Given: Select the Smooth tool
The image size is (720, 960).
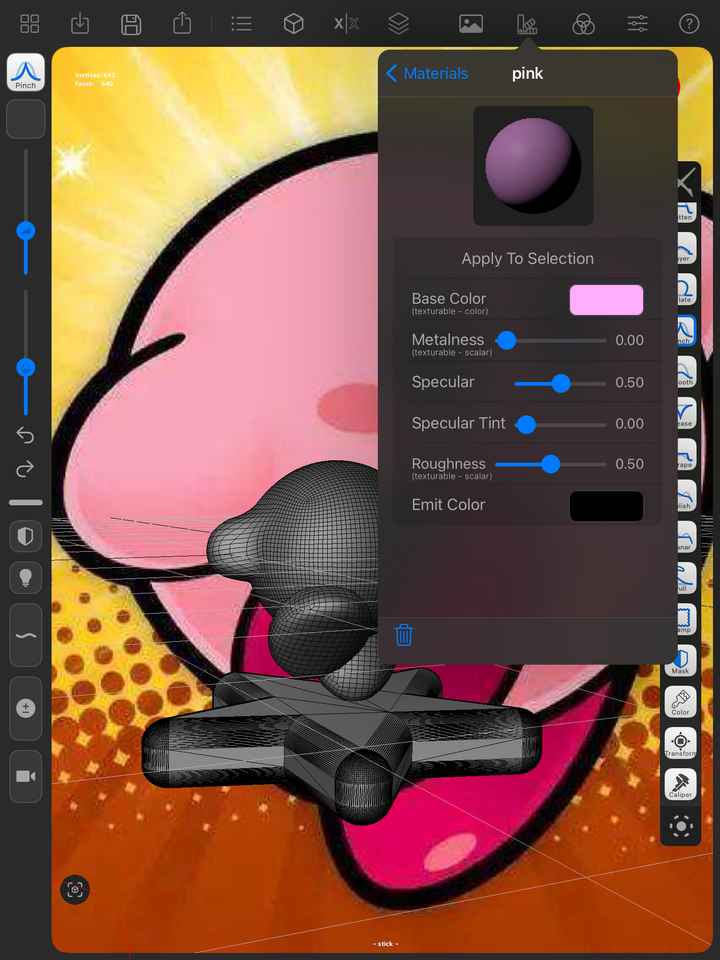Looking at the screenshot, I should tap(686, 372).
